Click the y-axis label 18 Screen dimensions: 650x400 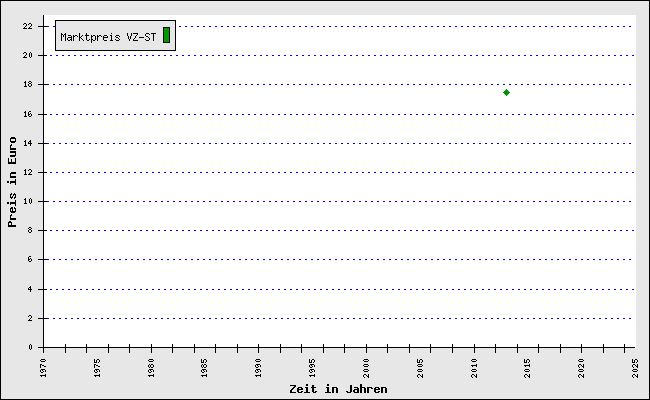coord(27,84)
